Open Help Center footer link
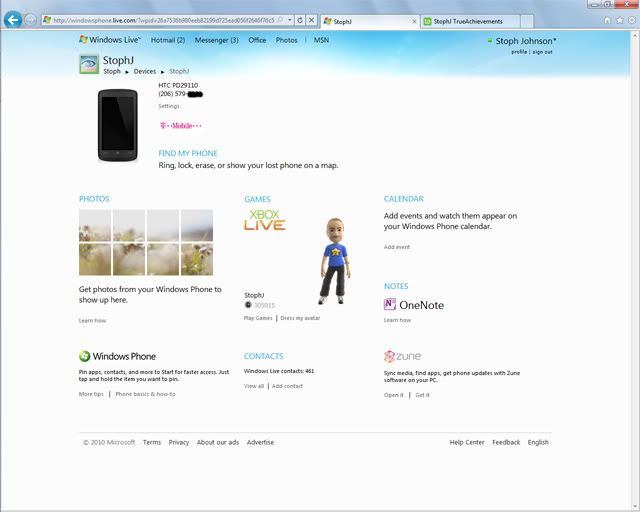Image resolution: width=640 pixels, height=512 pixels. (x=467, y=442)
